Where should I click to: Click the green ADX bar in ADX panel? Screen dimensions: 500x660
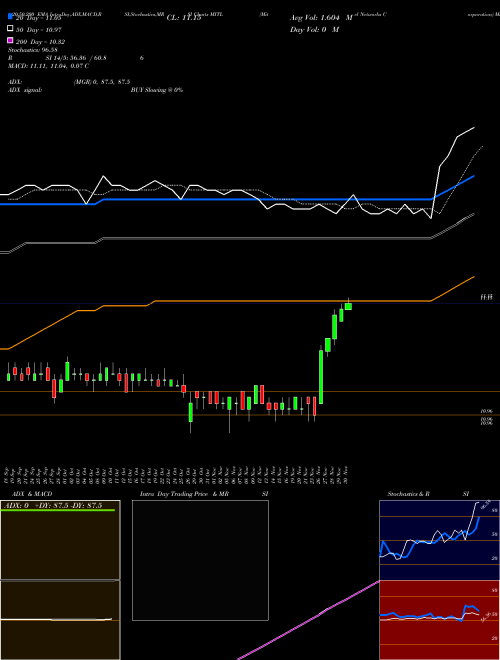pos(58,510)
